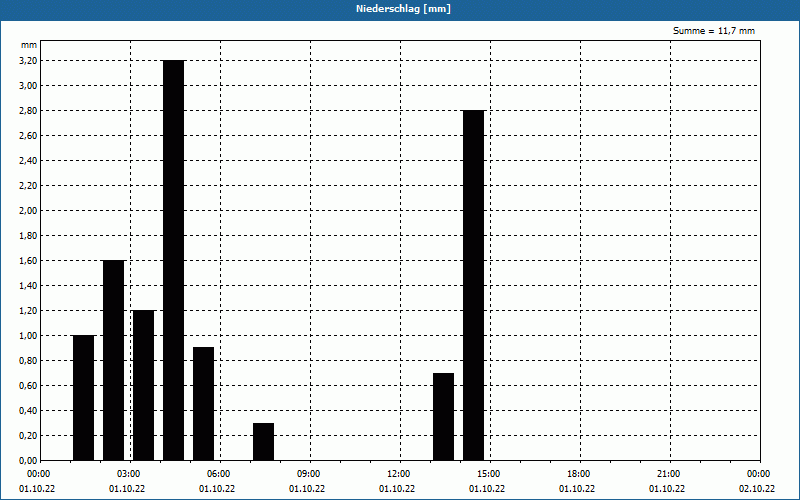Click the '15:00' time axis label

pyautogui.click(x=489, y=474)
